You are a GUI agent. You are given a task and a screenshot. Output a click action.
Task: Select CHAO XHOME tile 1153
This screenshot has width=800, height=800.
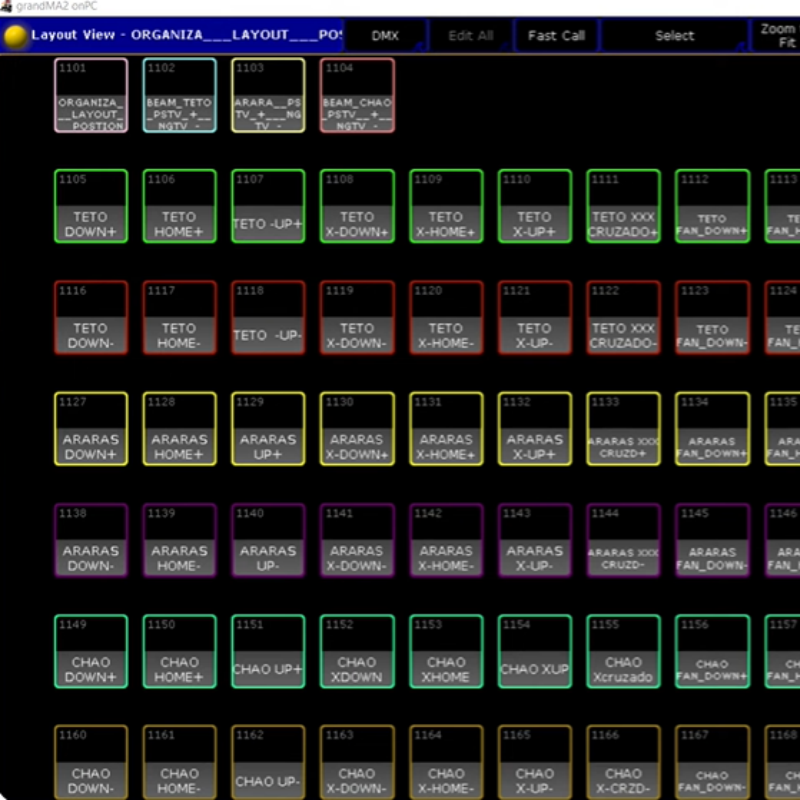446,651
